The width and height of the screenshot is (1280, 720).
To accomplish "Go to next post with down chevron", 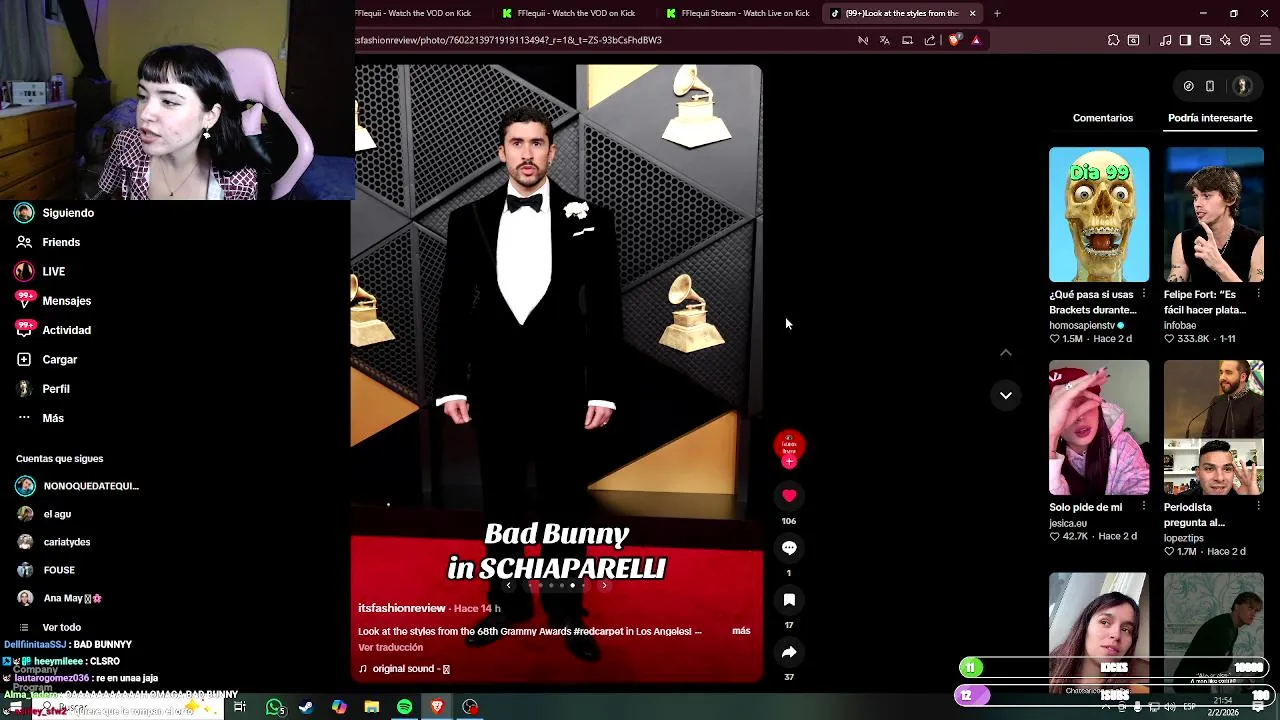I will point(1006,395).
